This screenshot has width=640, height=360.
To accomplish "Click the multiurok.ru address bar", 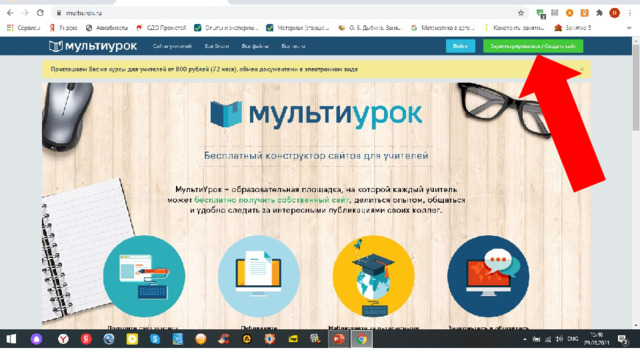I will click(x=286, y=13).
